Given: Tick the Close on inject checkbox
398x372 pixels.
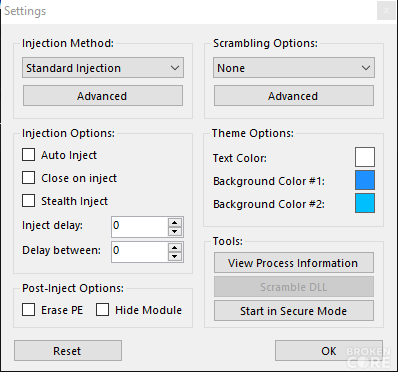Looking at the screenshot, I should [x=28, y=178].
